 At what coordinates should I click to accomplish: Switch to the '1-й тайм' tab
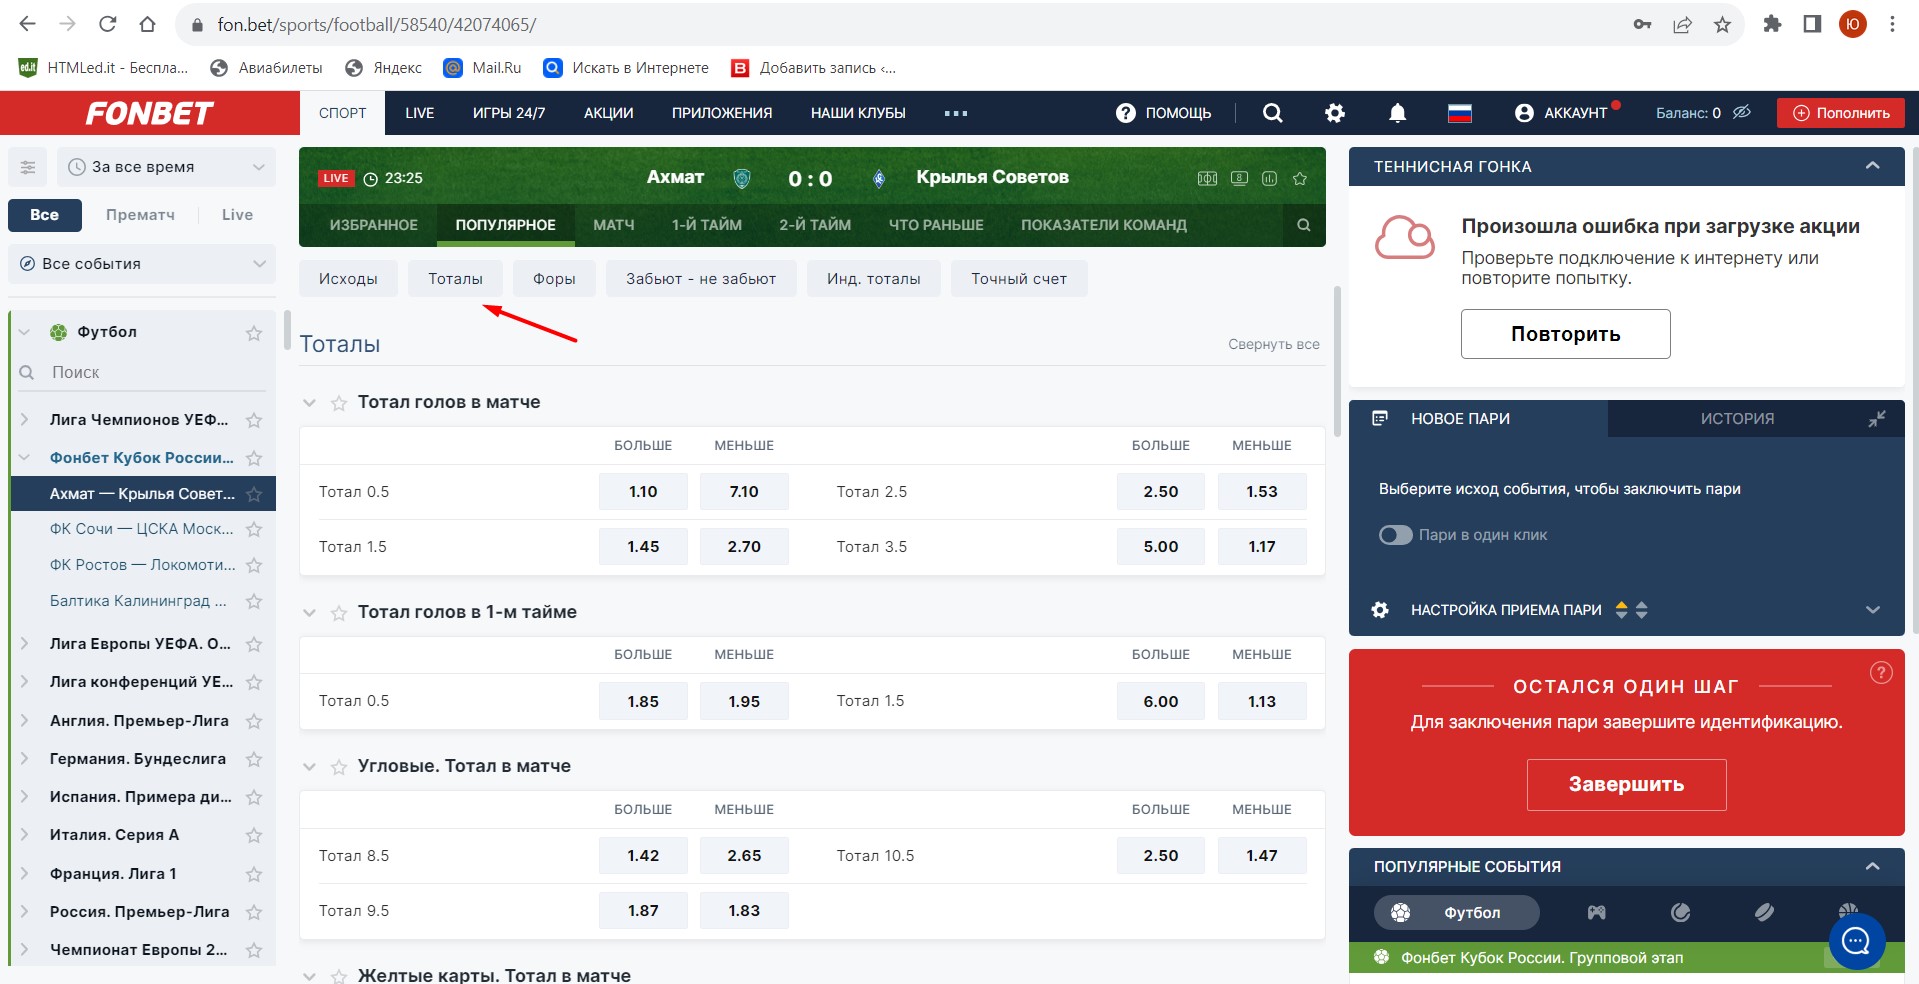coord(706,225)
